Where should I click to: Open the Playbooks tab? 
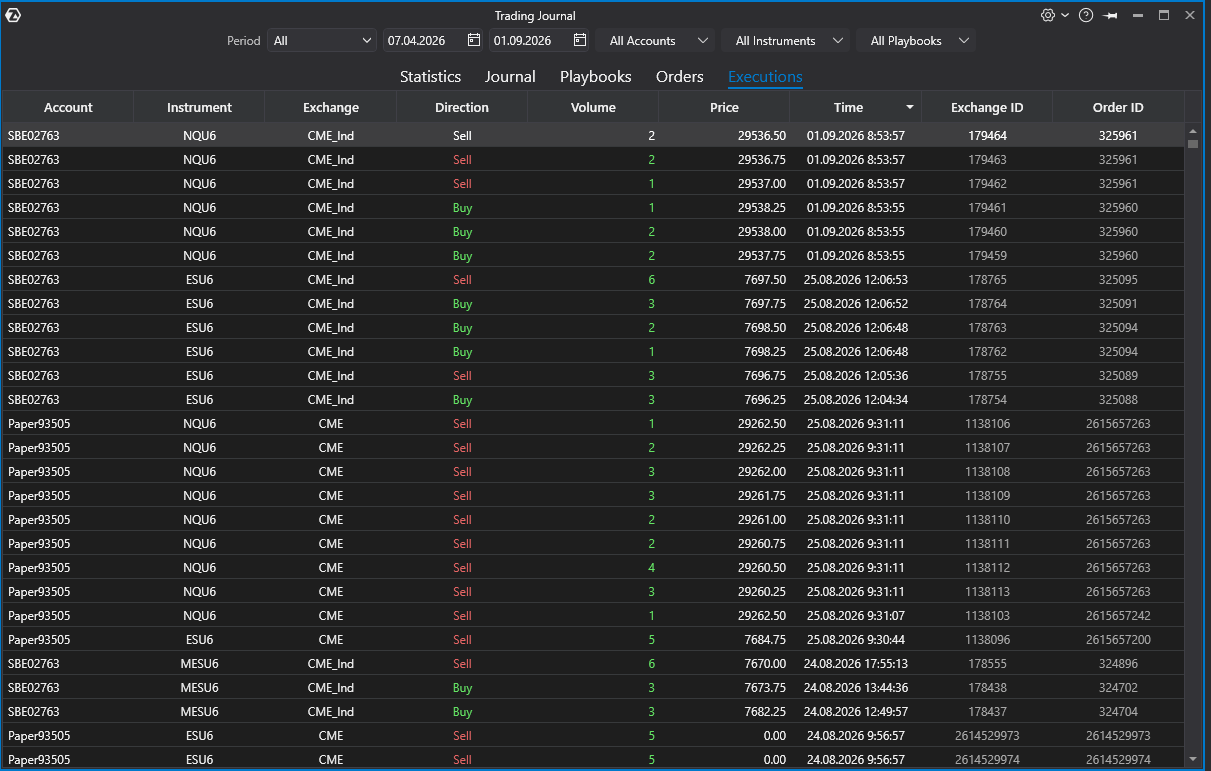coord(595,77)
